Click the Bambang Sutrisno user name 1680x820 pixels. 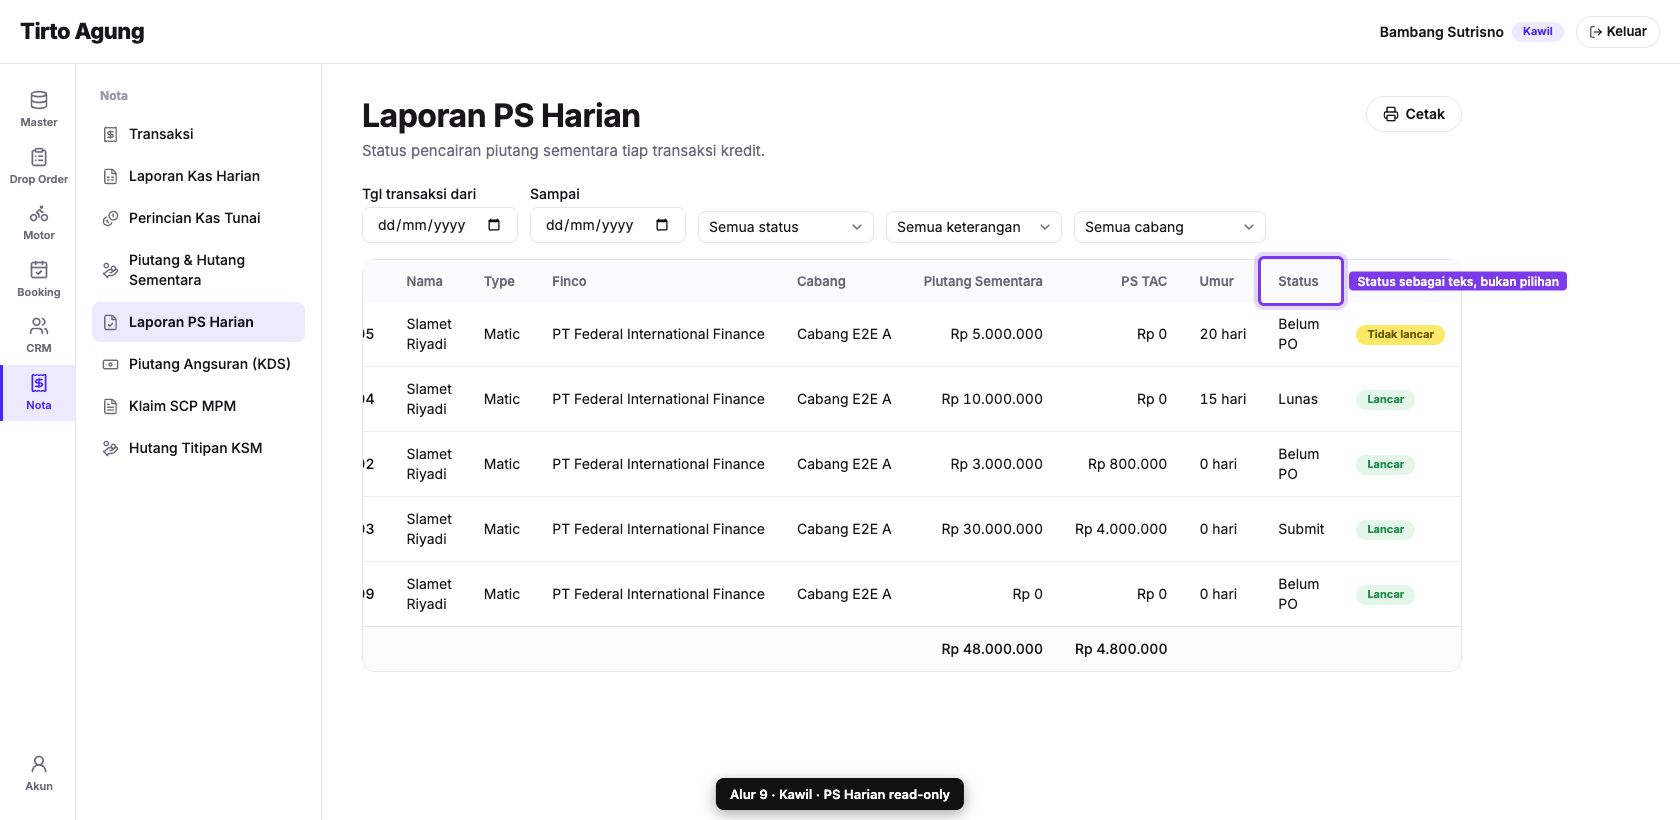point(1441,32)
